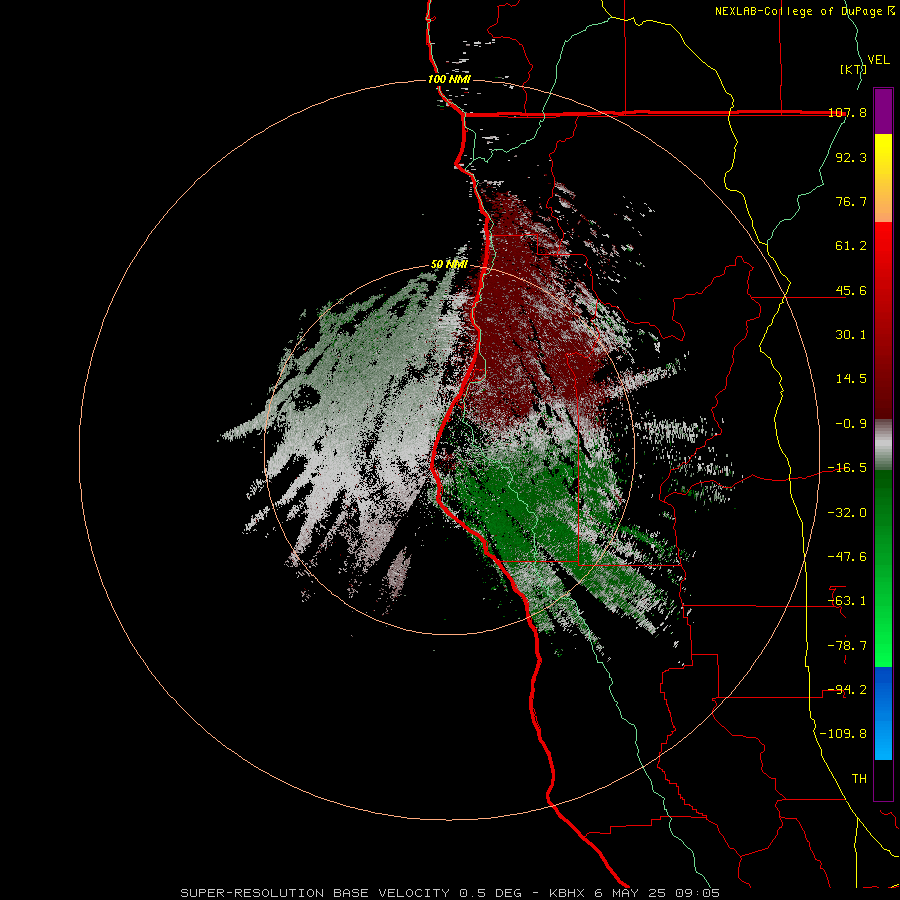Click the [KT] units label
The image size is (900, 900).
[x=853, y=69]
